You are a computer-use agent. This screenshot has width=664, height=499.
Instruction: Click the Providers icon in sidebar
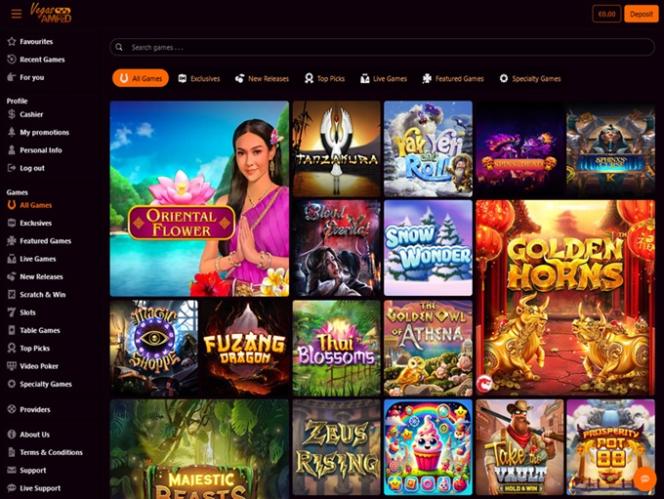click(12, 409)
